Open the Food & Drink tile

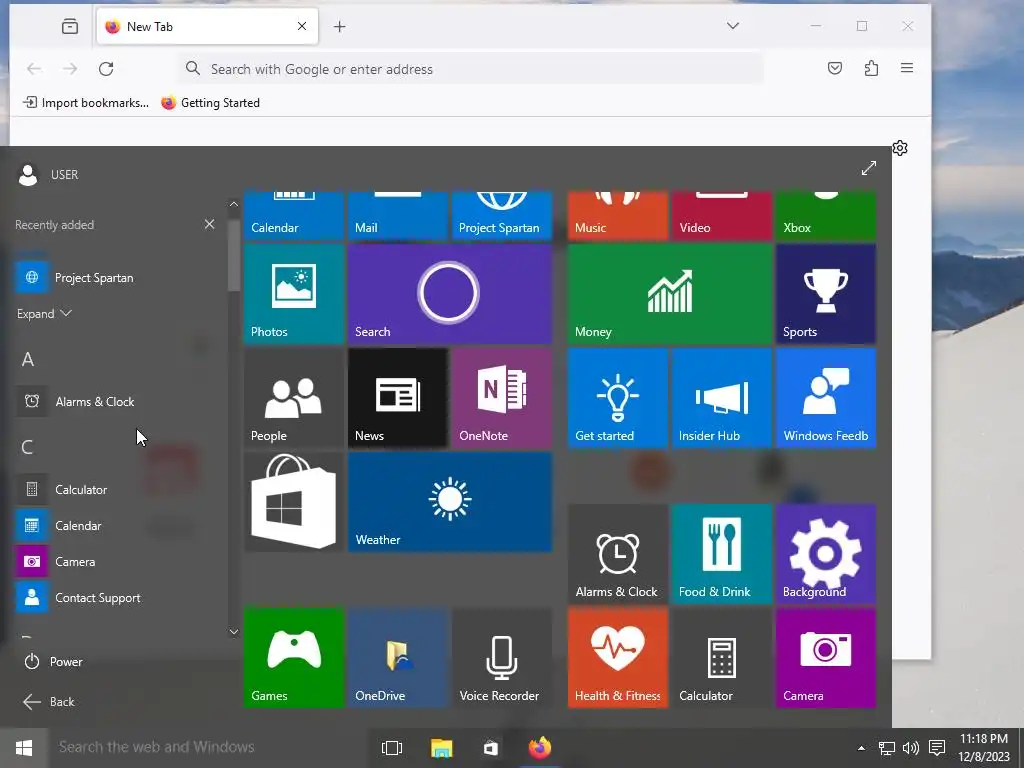pos(722,554)
